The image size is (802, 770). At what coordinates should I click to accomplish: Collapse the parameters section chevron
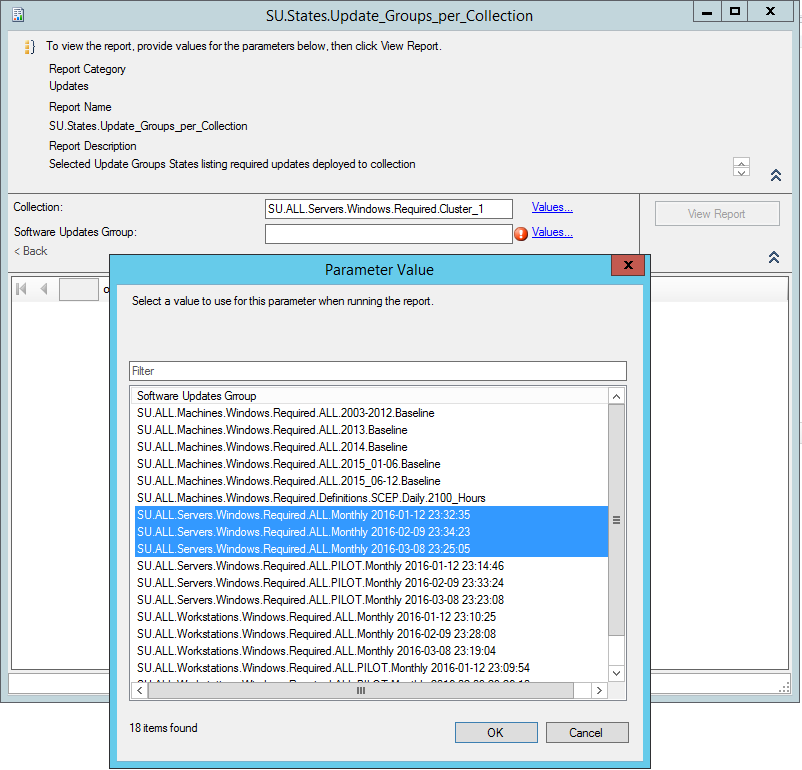774,257
